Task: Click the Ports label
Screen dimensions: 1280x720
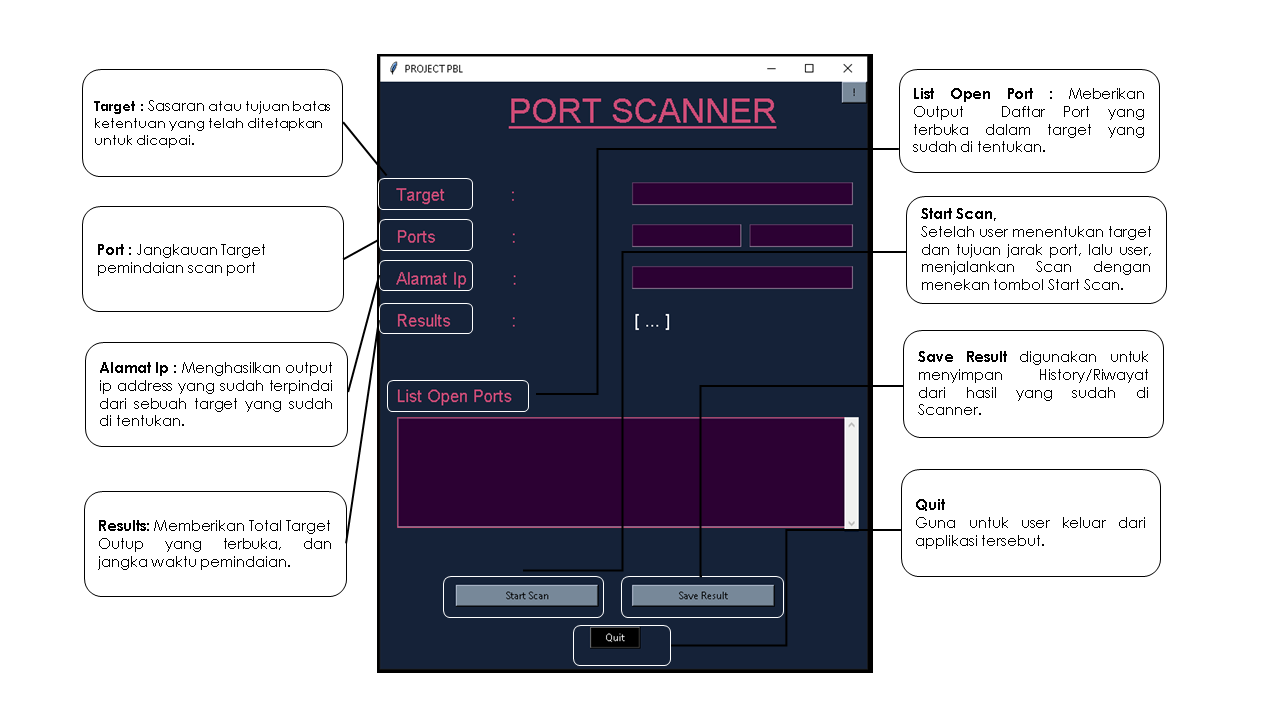Action: tap(416, 237)
